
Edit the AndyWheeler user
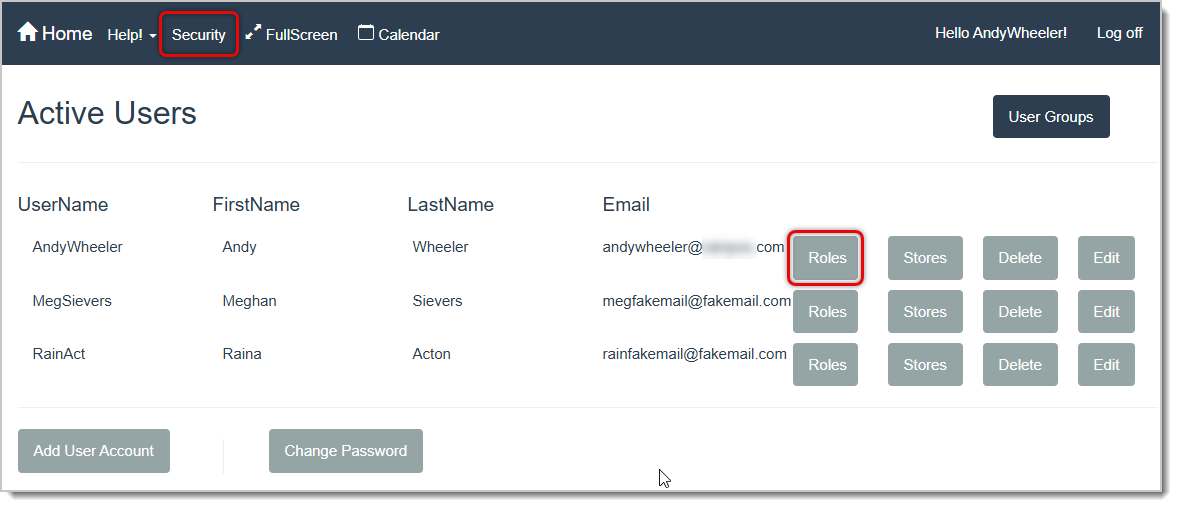pos(1105,258)
